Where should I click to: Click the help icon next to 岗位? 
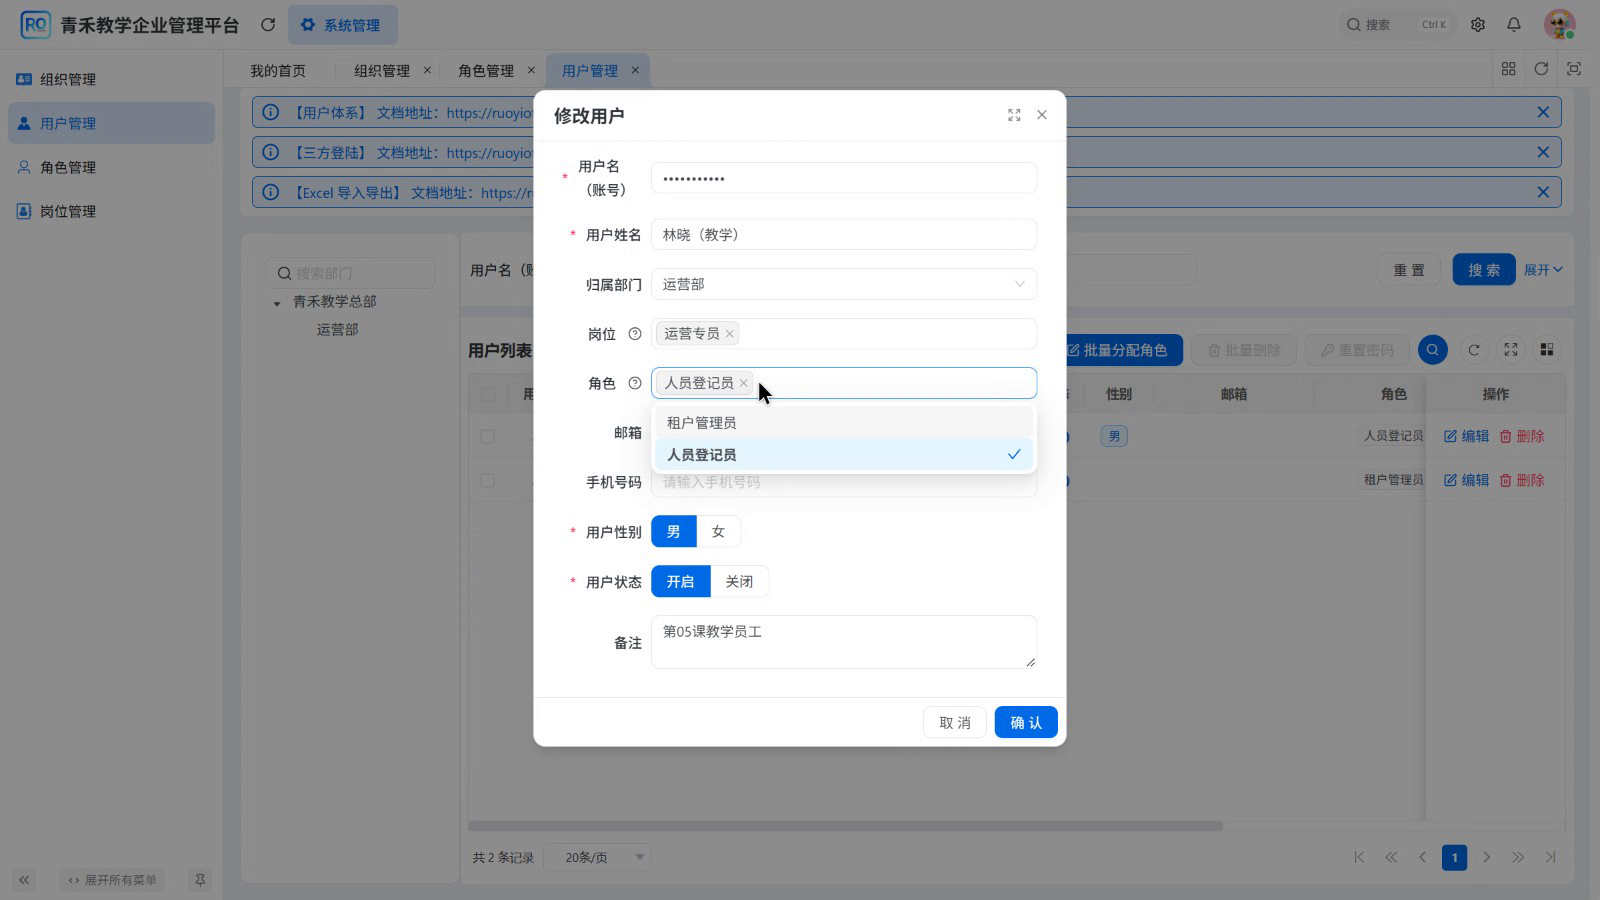coord(634,334)
